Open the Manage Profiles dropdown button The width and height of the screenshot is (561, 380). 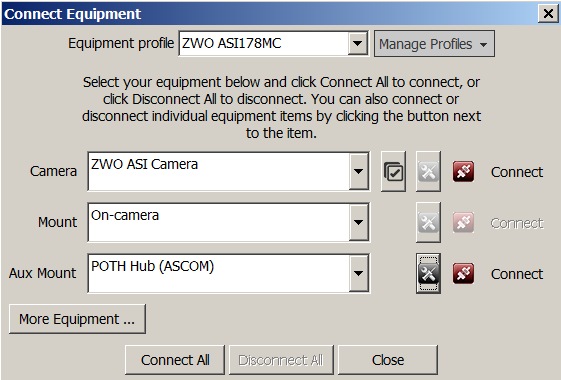pyautogui.click(x=434, y=44)
